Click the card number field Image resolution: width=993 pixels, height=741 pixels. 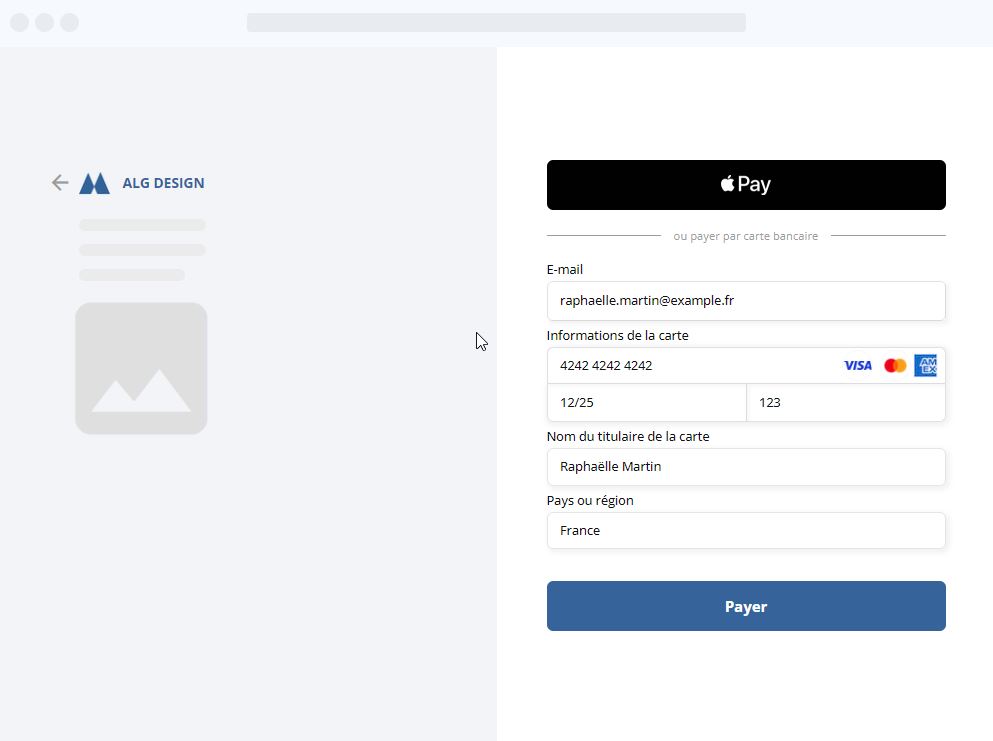tap(746, 365)
